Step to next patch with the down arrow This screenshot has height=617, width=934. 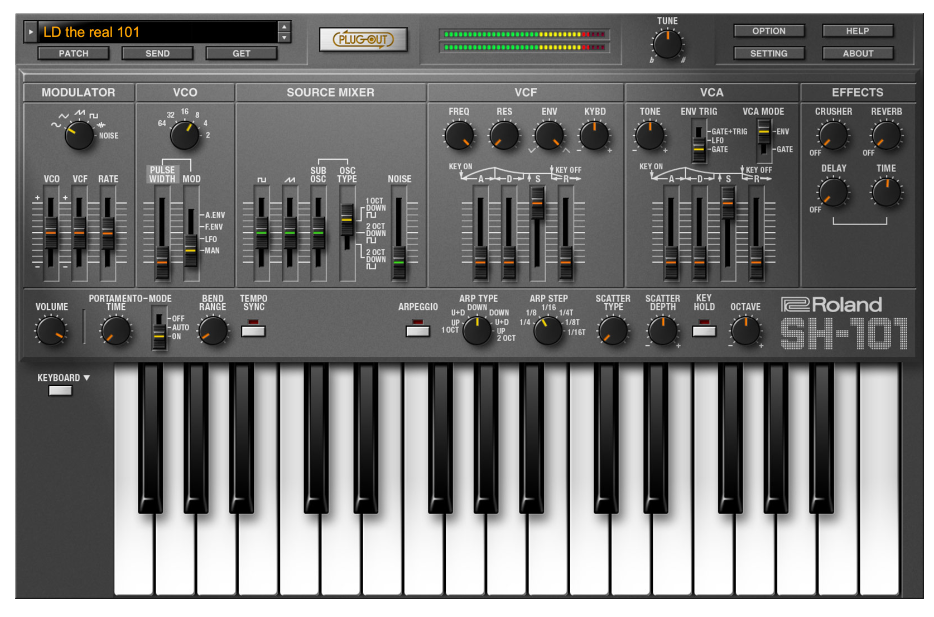click(x=285, y=38)
